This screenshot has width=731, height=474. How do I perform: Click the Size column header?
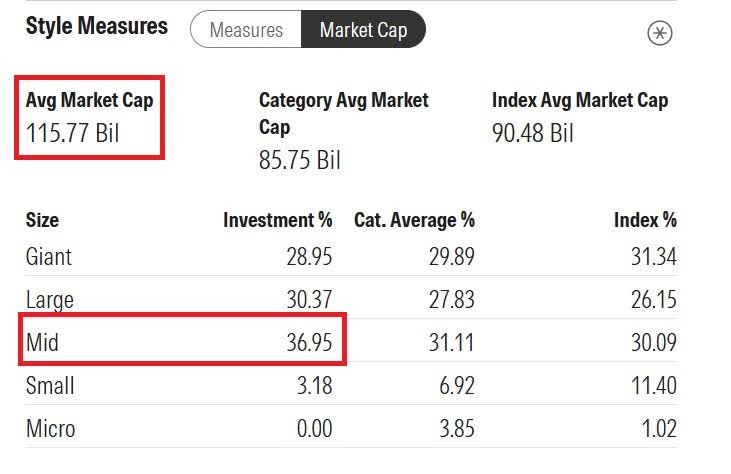point(42,220)
